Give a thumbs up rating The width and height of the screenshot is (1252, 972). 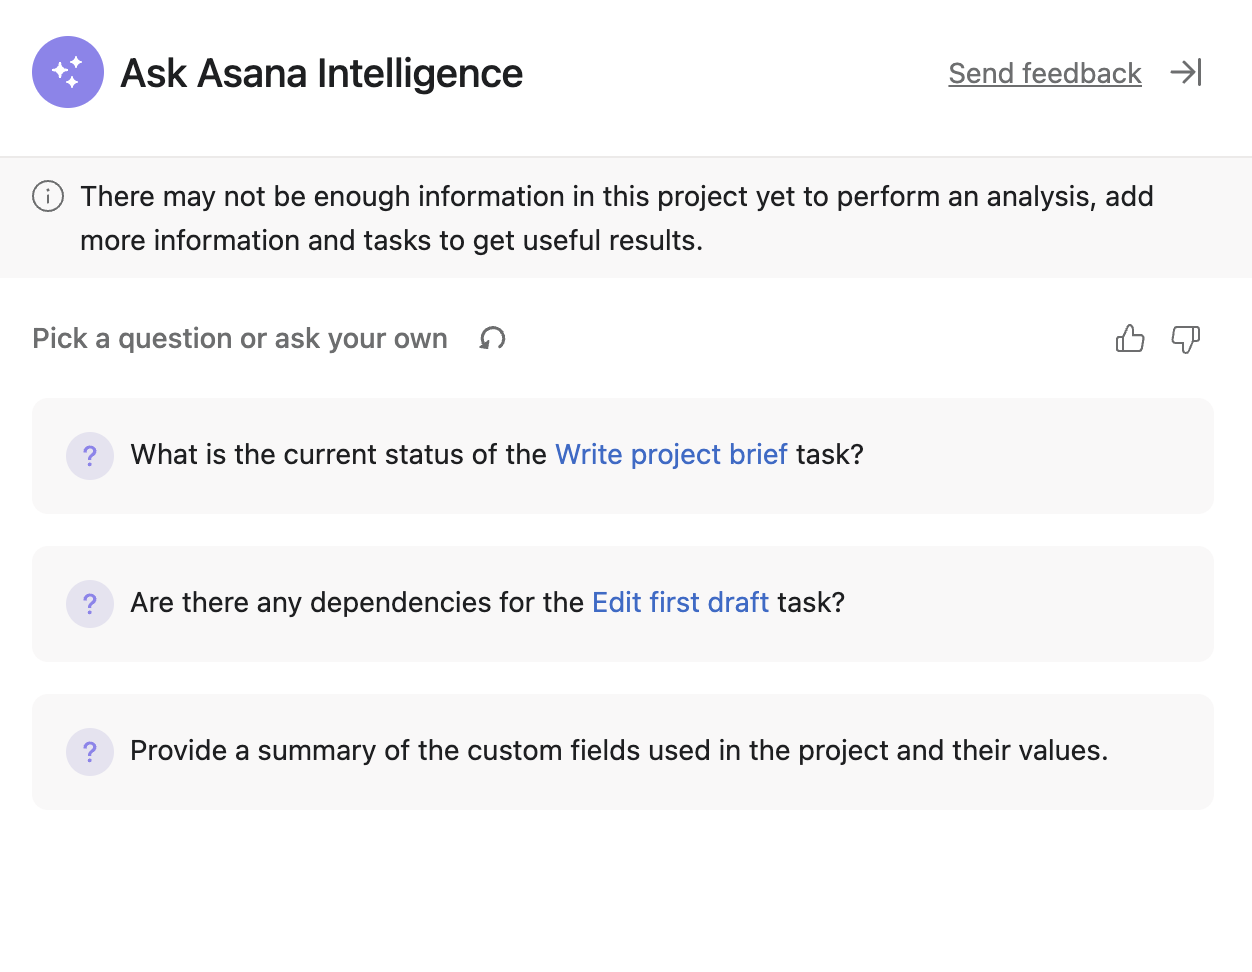[x=1130, y=339]
